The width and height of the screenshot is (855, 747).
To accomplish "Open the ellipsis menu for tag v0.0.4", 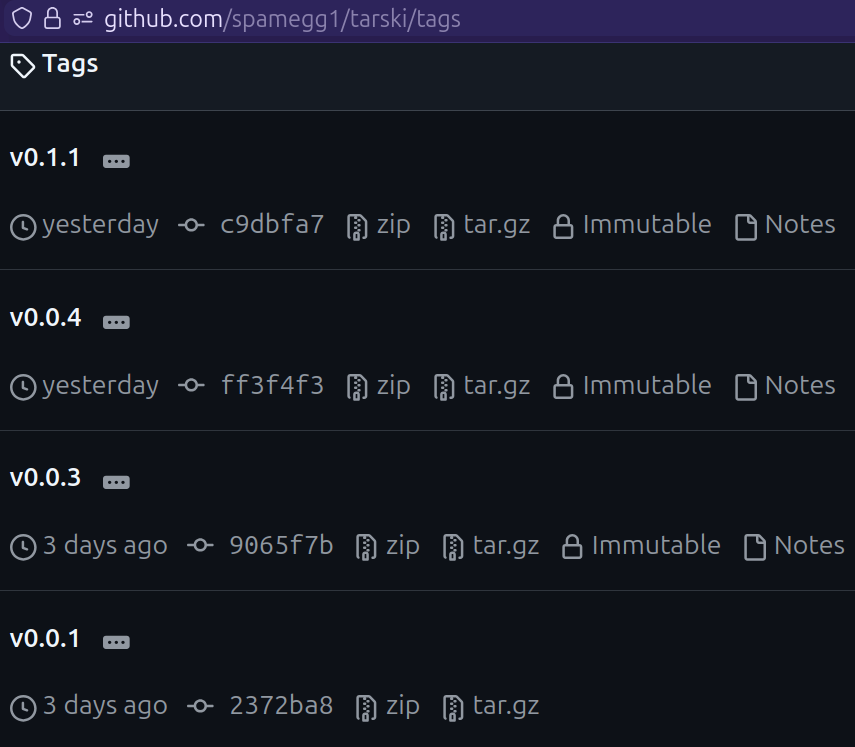I will point(116,321).
